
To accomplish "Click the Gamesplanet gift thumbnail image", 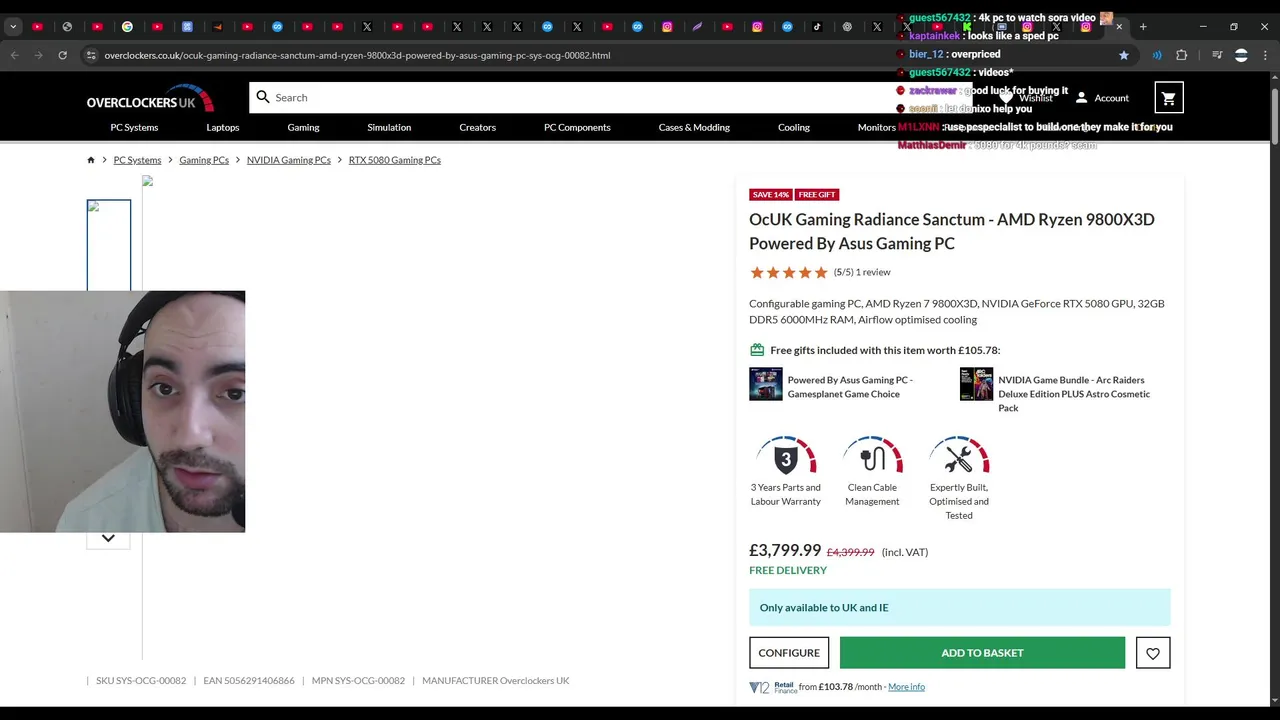I will pos(766,384).
